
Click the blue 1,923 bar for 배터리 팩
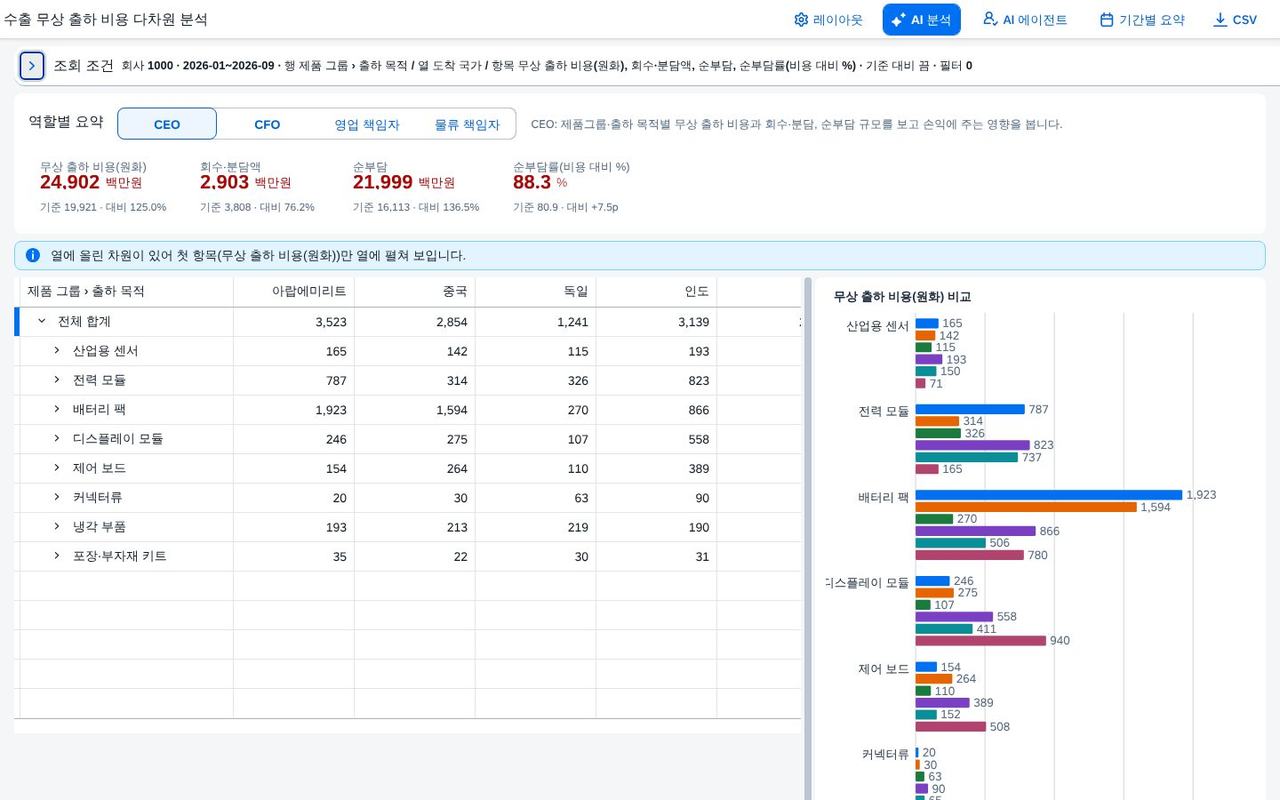[x=1049, y=495]
